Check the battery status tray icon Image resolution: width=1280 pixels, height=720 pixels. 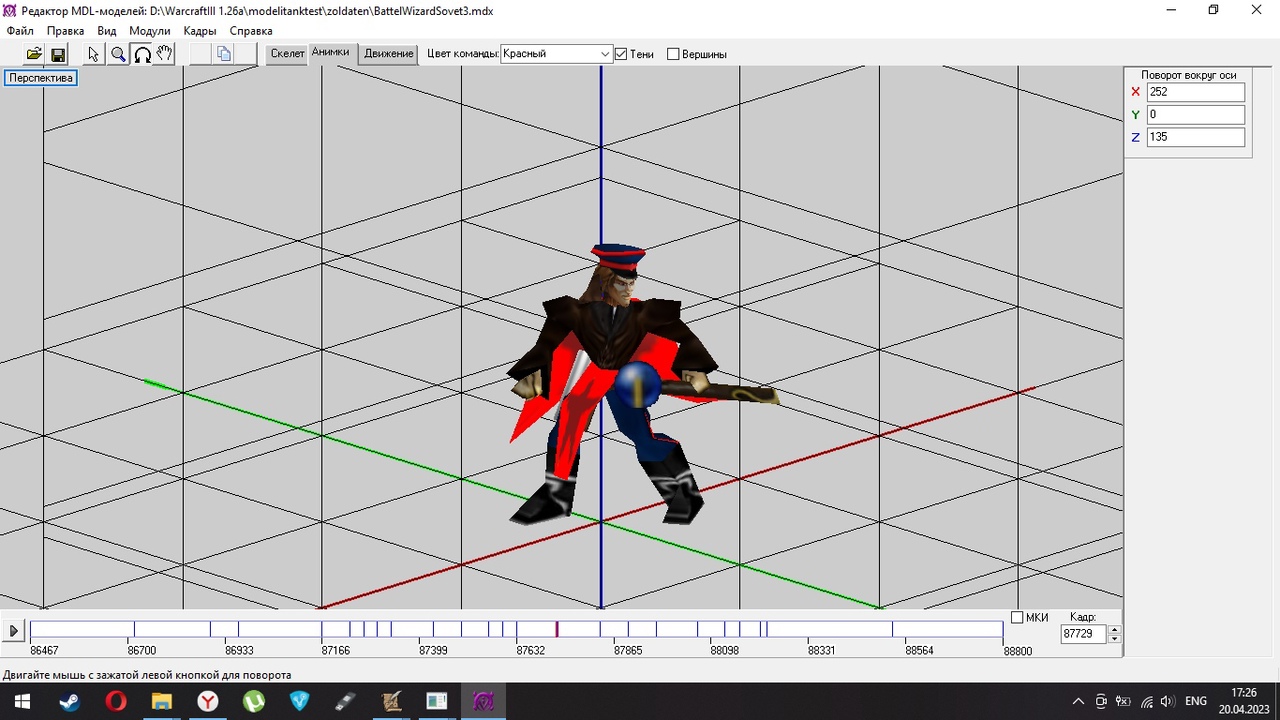tap(1123, 701)
